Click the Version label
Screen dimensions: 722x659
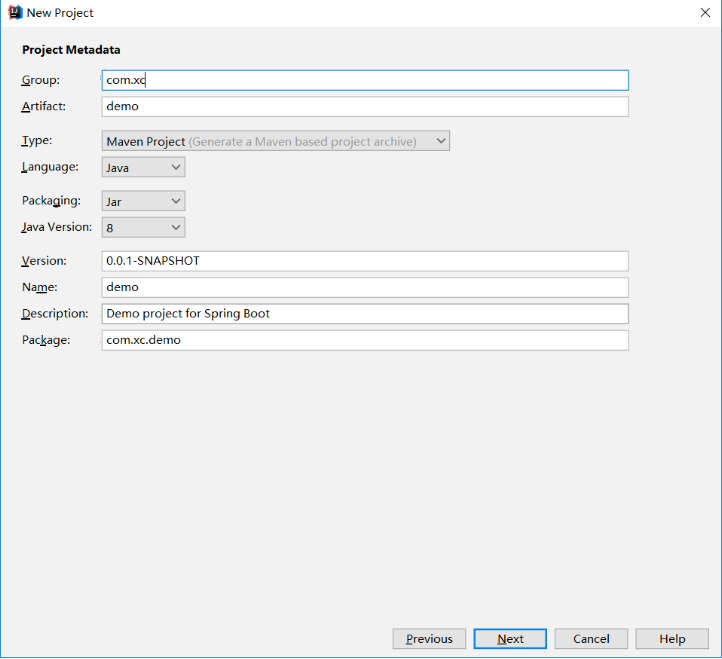tap(44, 261)
